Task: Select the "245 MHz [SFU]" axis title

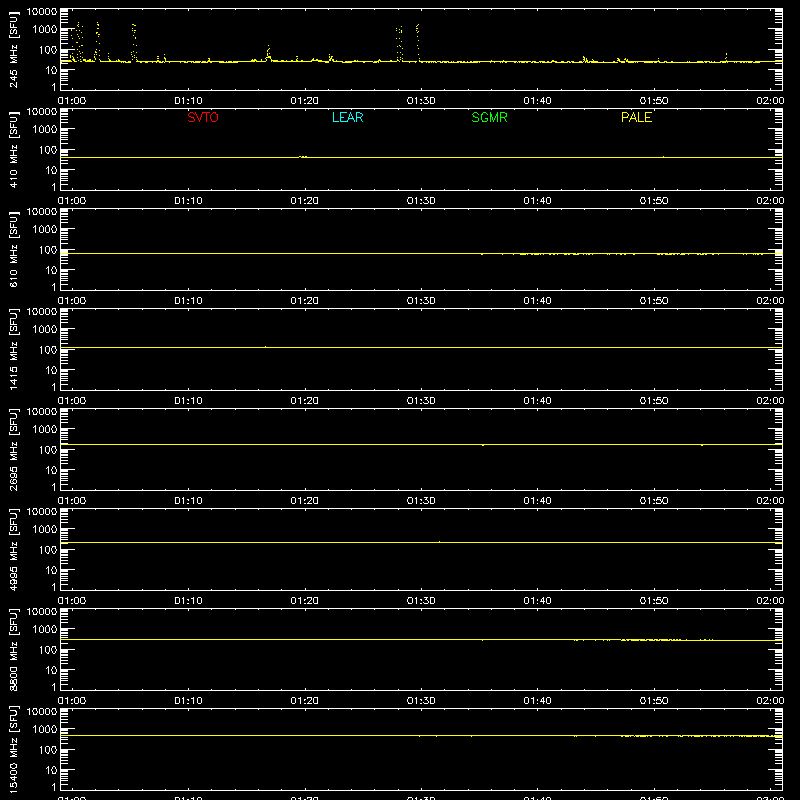Action: (x=14, y=49)
